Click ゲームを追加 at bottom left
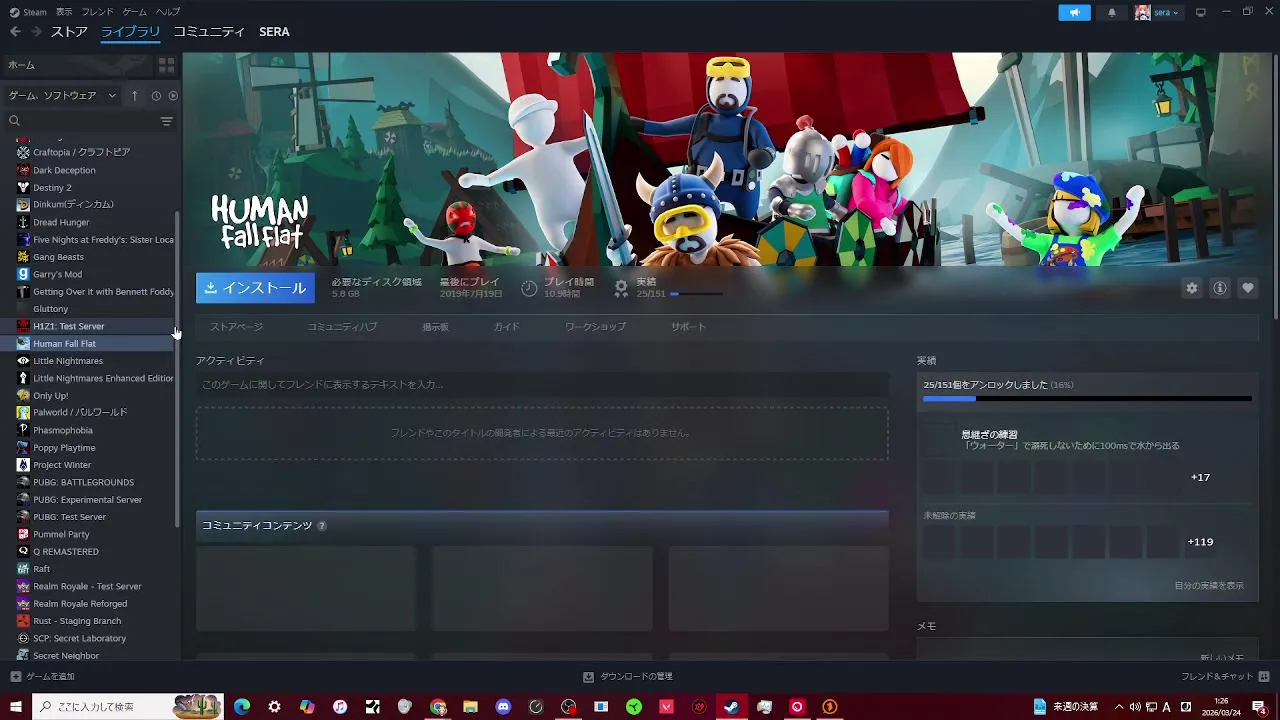The height and width of the screenshot is (720, 1280). click(x=41, y=677)
